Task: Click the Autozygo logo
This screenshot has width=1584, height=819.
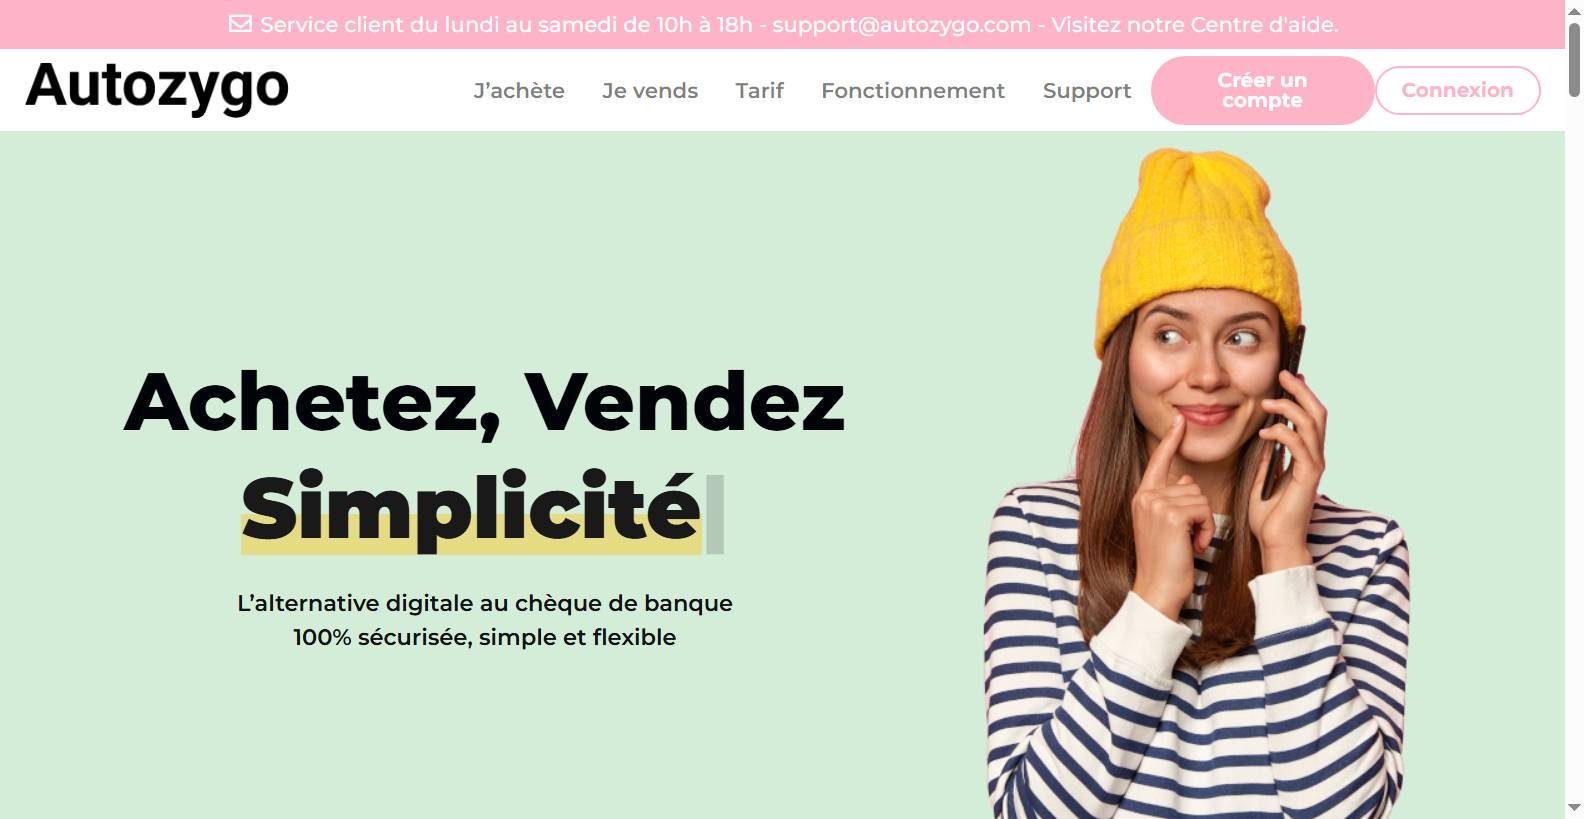Action: 157,88
